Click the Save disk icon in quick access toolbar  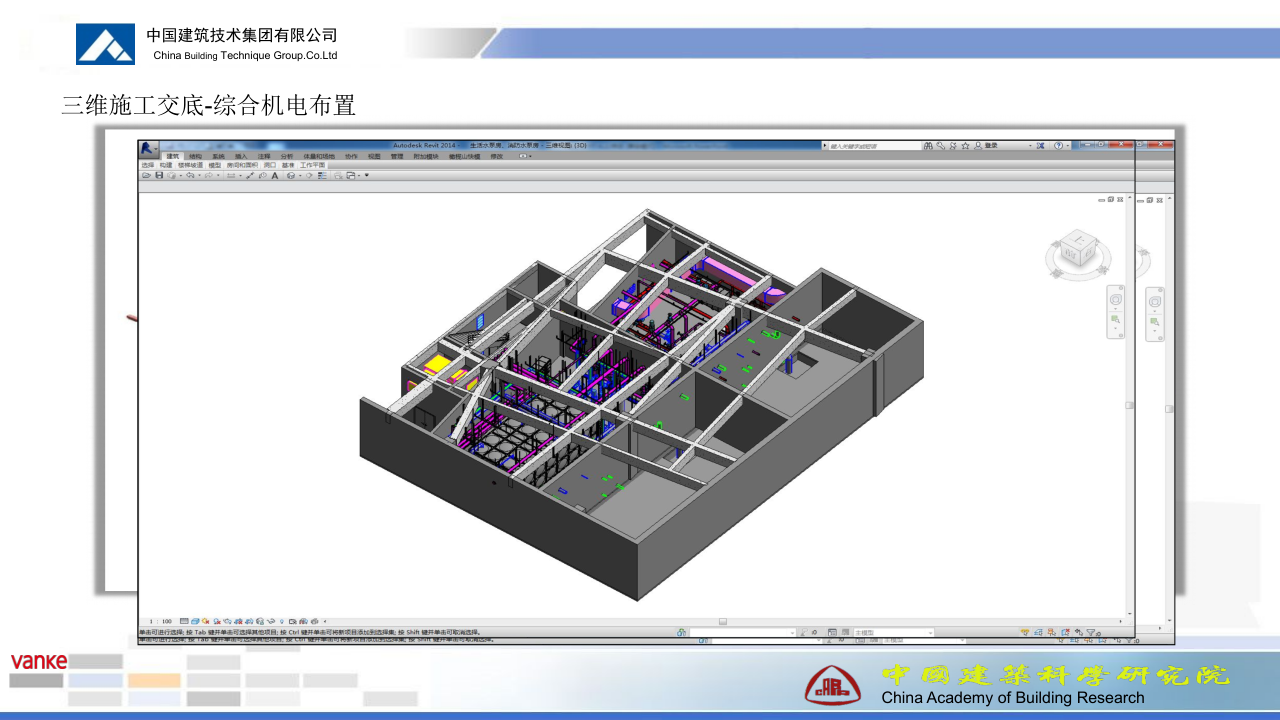tap(159, 175)
